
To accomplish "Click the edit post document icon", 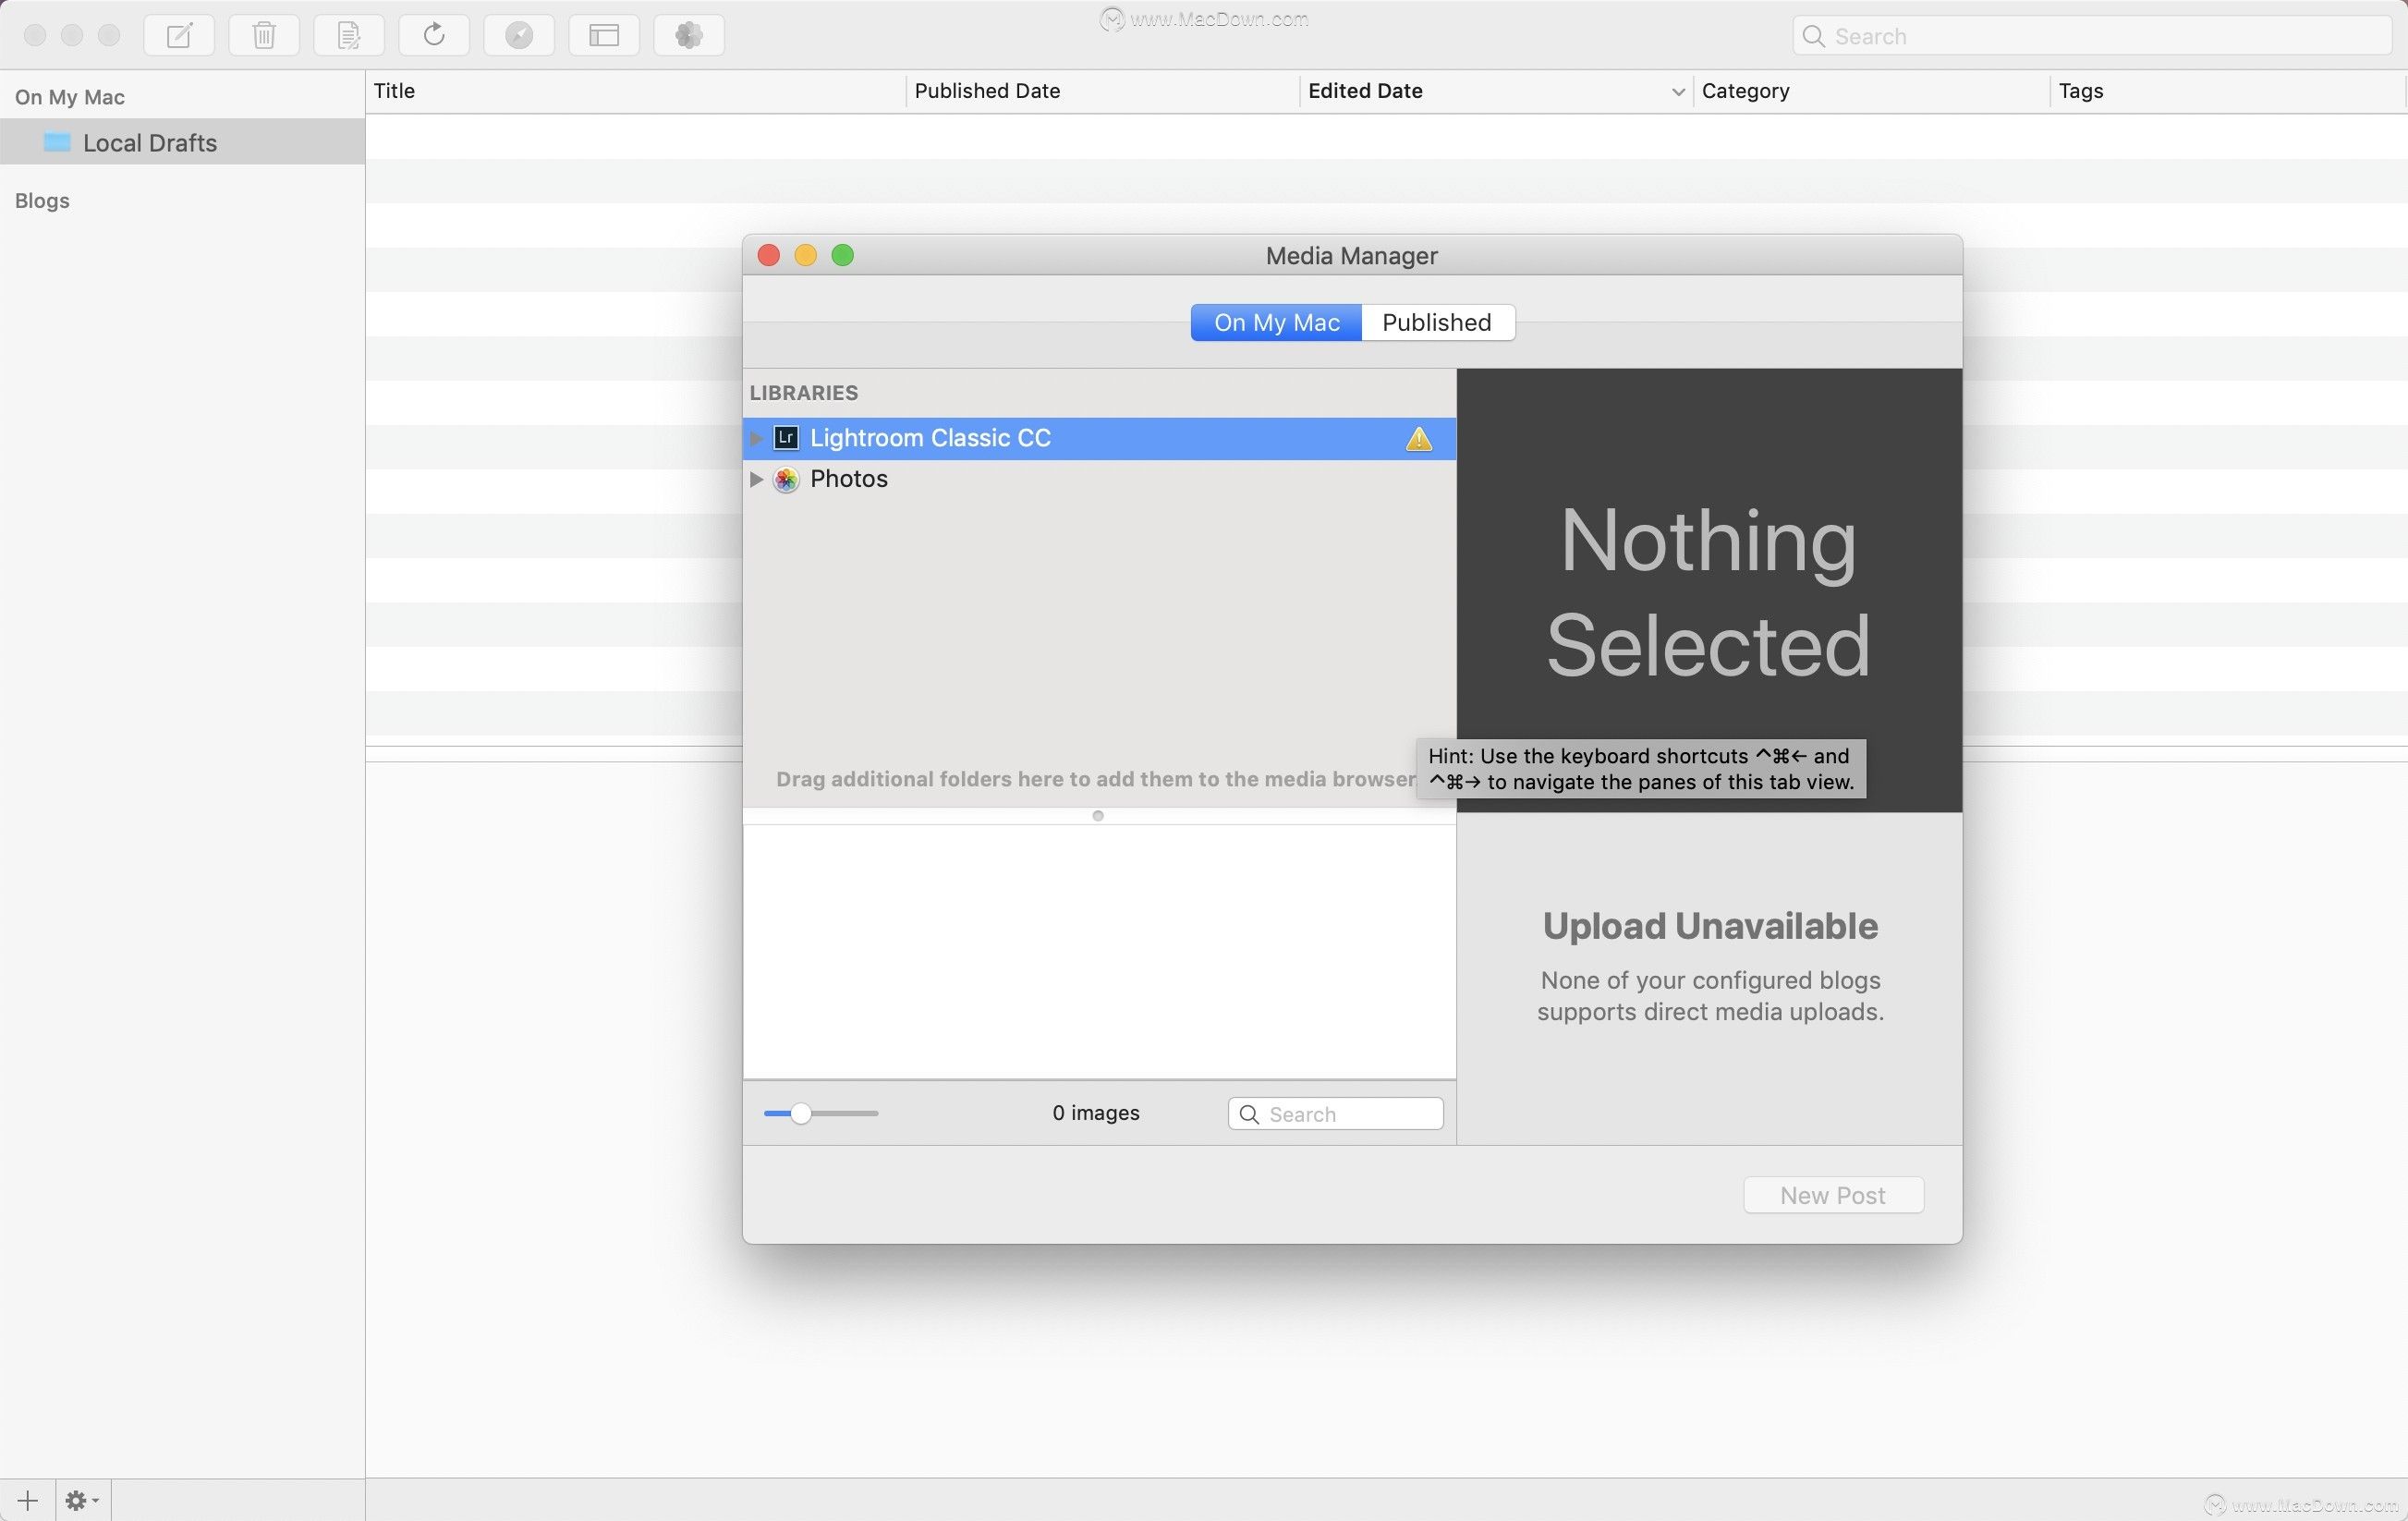I will click(349, 35).
